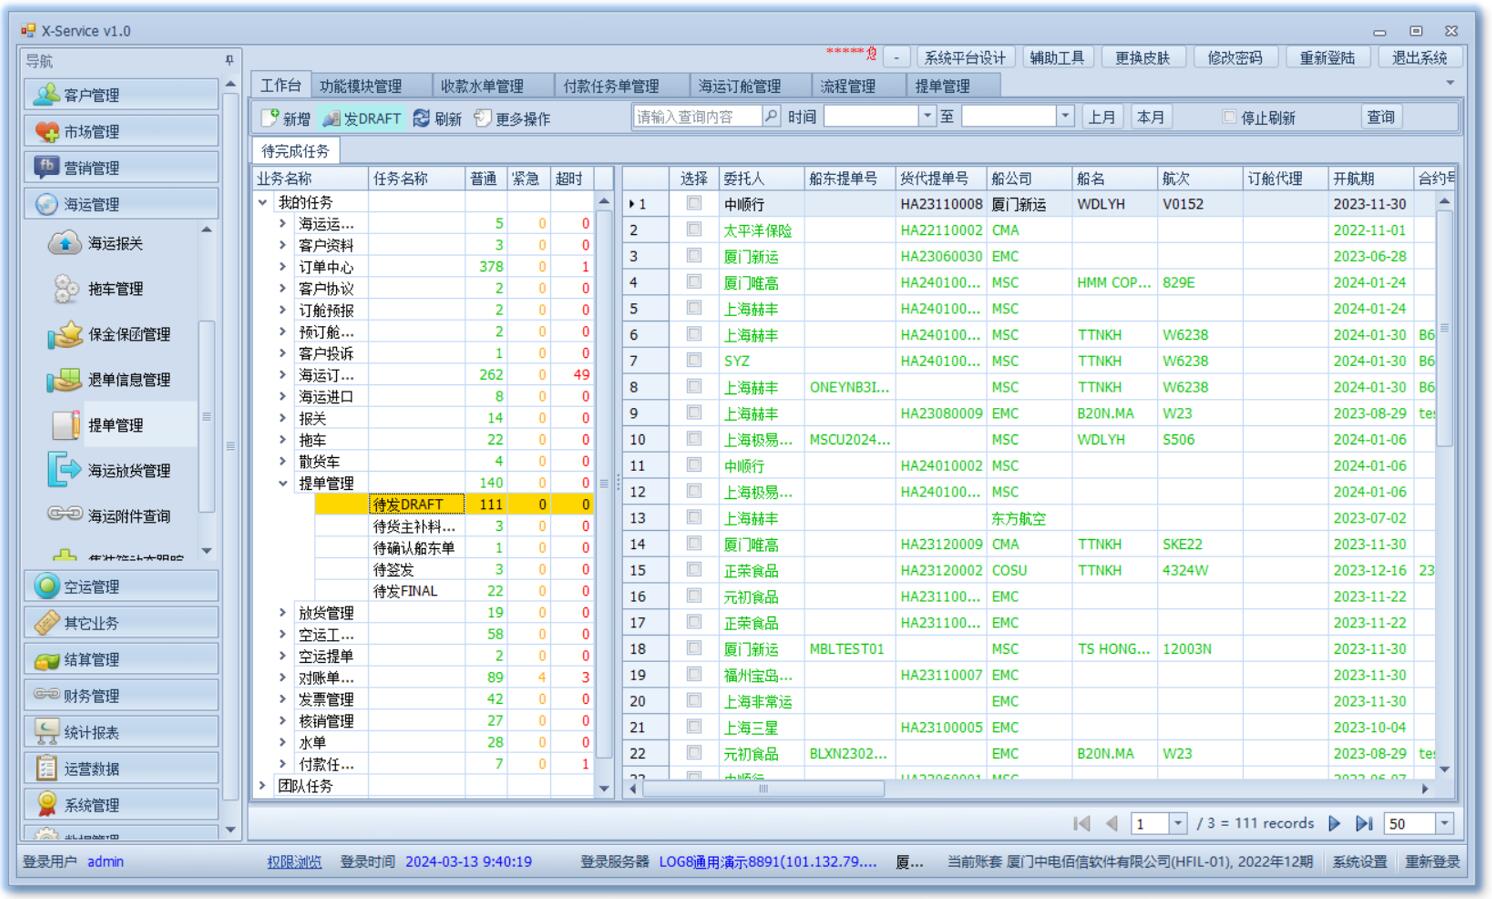The width and height of the screenshot is (1492, 899).
Task: Enable the 停止刷新 checkbox
Action: (1229, 117)
